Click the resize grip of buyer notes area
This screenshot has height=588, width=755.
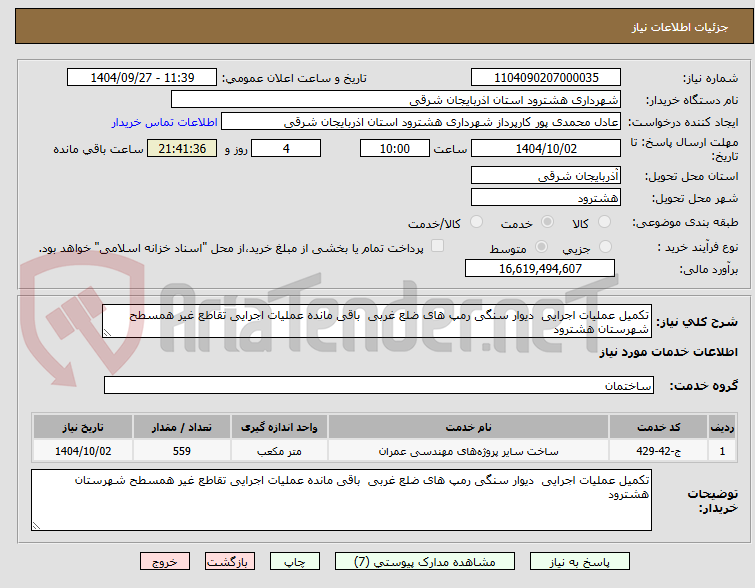click(36, 526)
